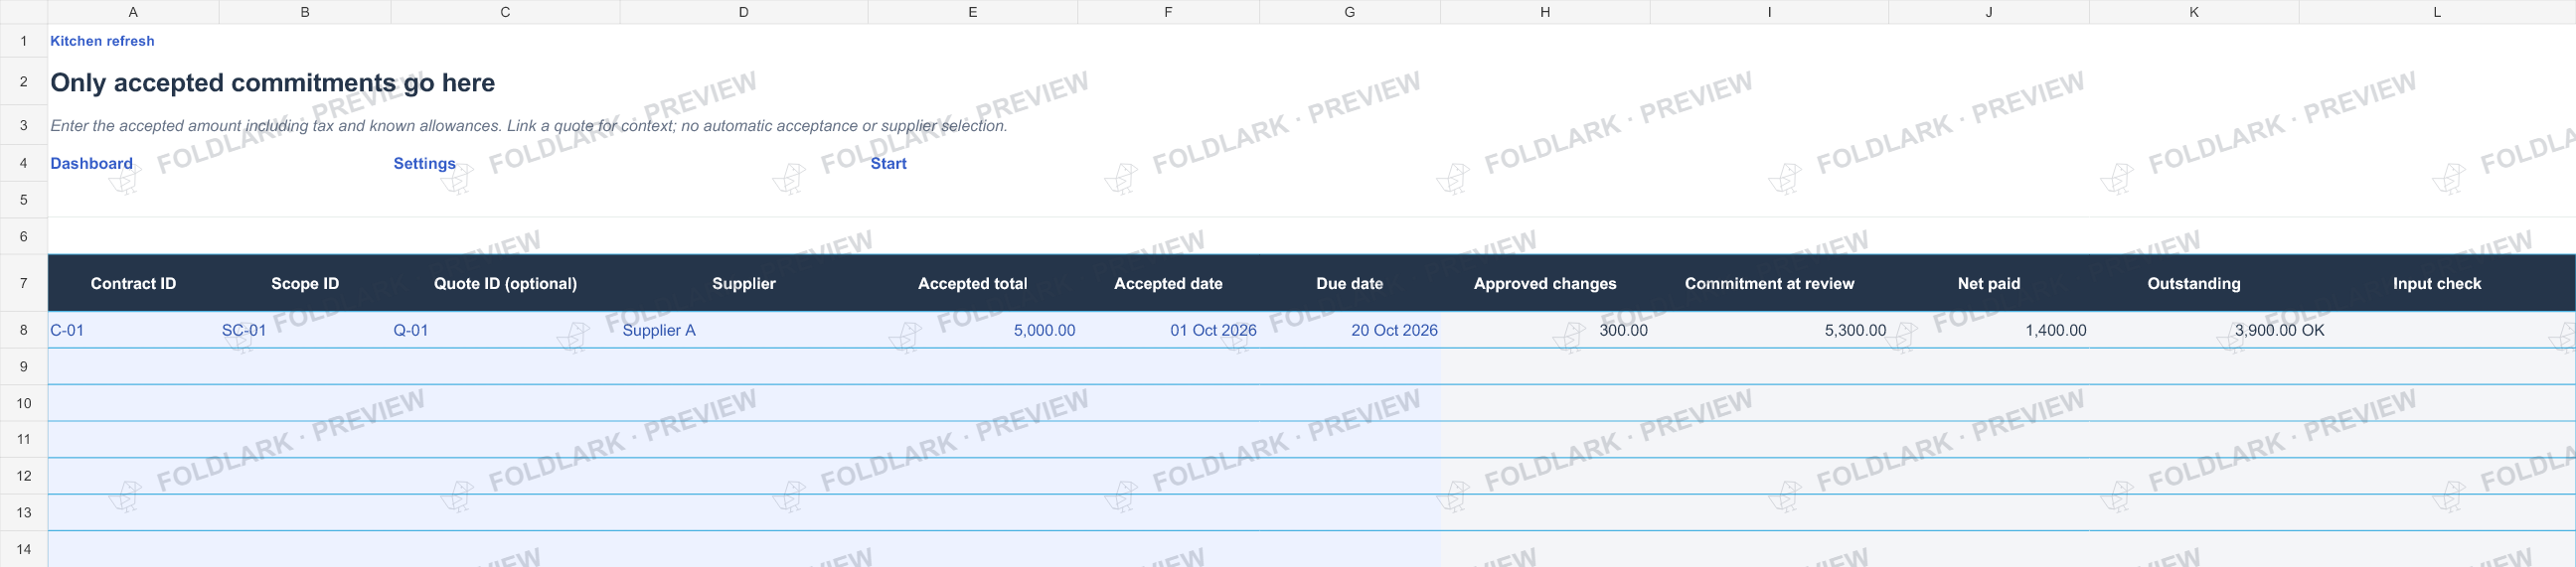The width and height of the screenshot is (2576, 567).
Task: Select column A header
Action: point(133,12)
